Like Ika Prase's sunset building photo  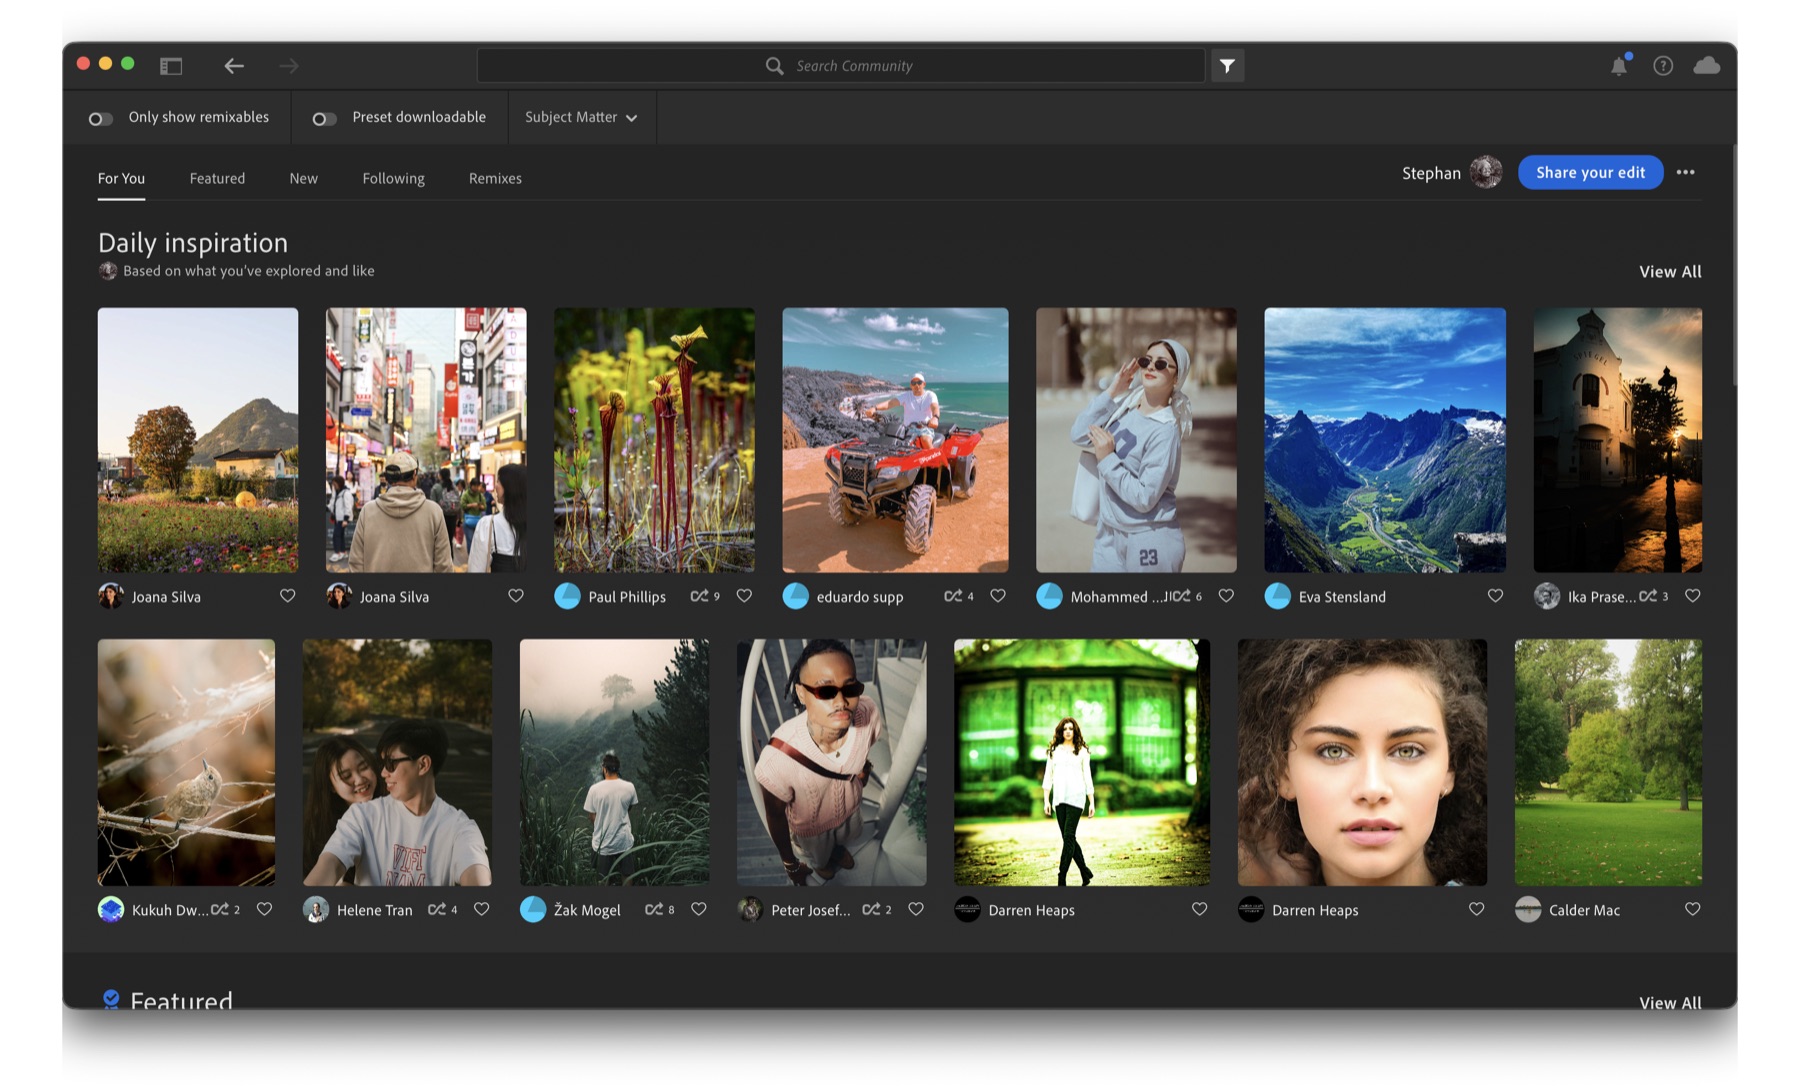tap(1693, 596)
